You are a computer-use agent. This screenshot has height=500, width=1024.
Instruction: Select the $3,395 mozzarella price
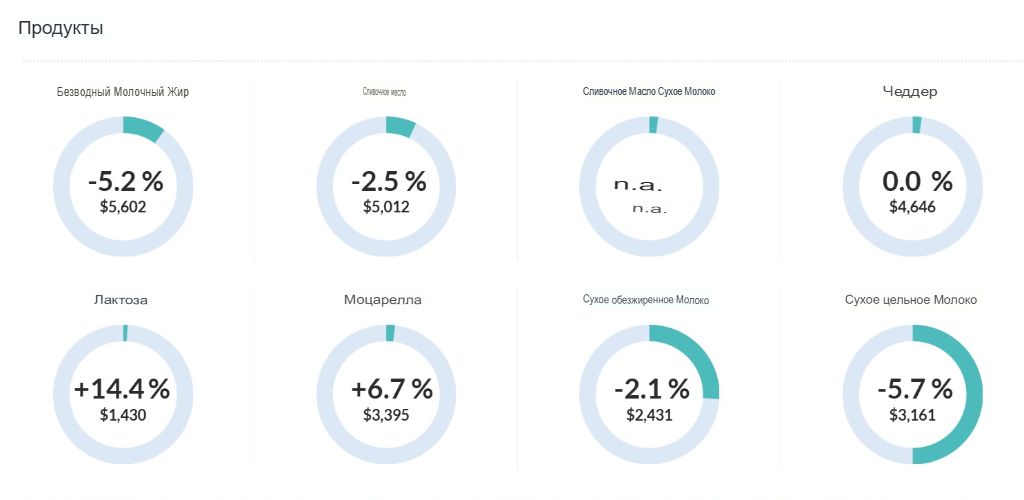point(386,414)
